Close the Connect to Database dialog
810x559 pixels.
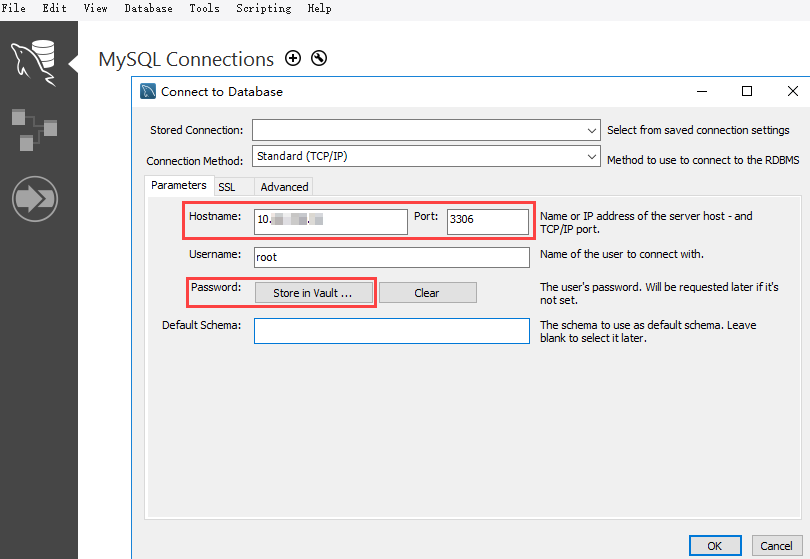792,91
